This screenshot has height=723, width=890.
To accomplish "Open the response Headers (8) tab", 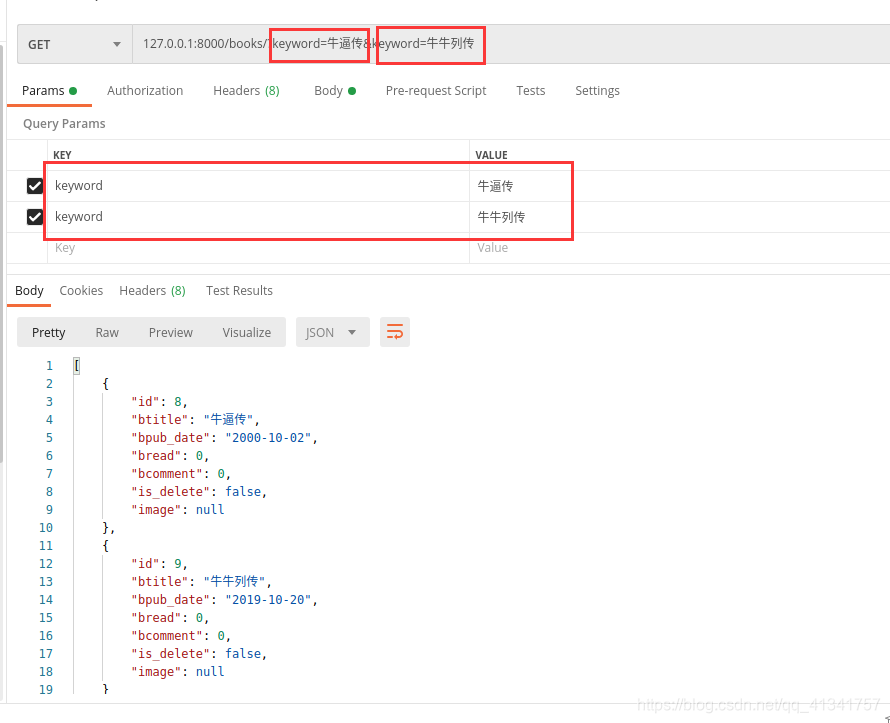I will click(152, 291).
